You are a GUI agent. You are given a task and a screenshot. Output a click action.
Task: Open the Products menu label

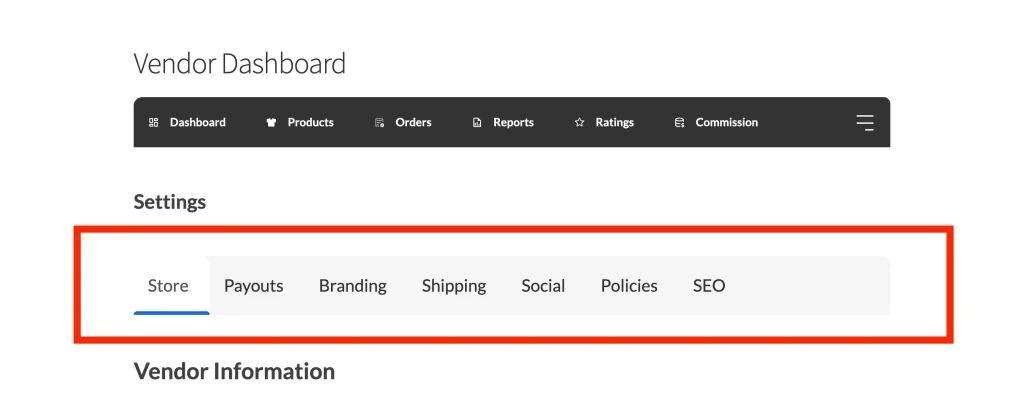click(x=311, y=123)
